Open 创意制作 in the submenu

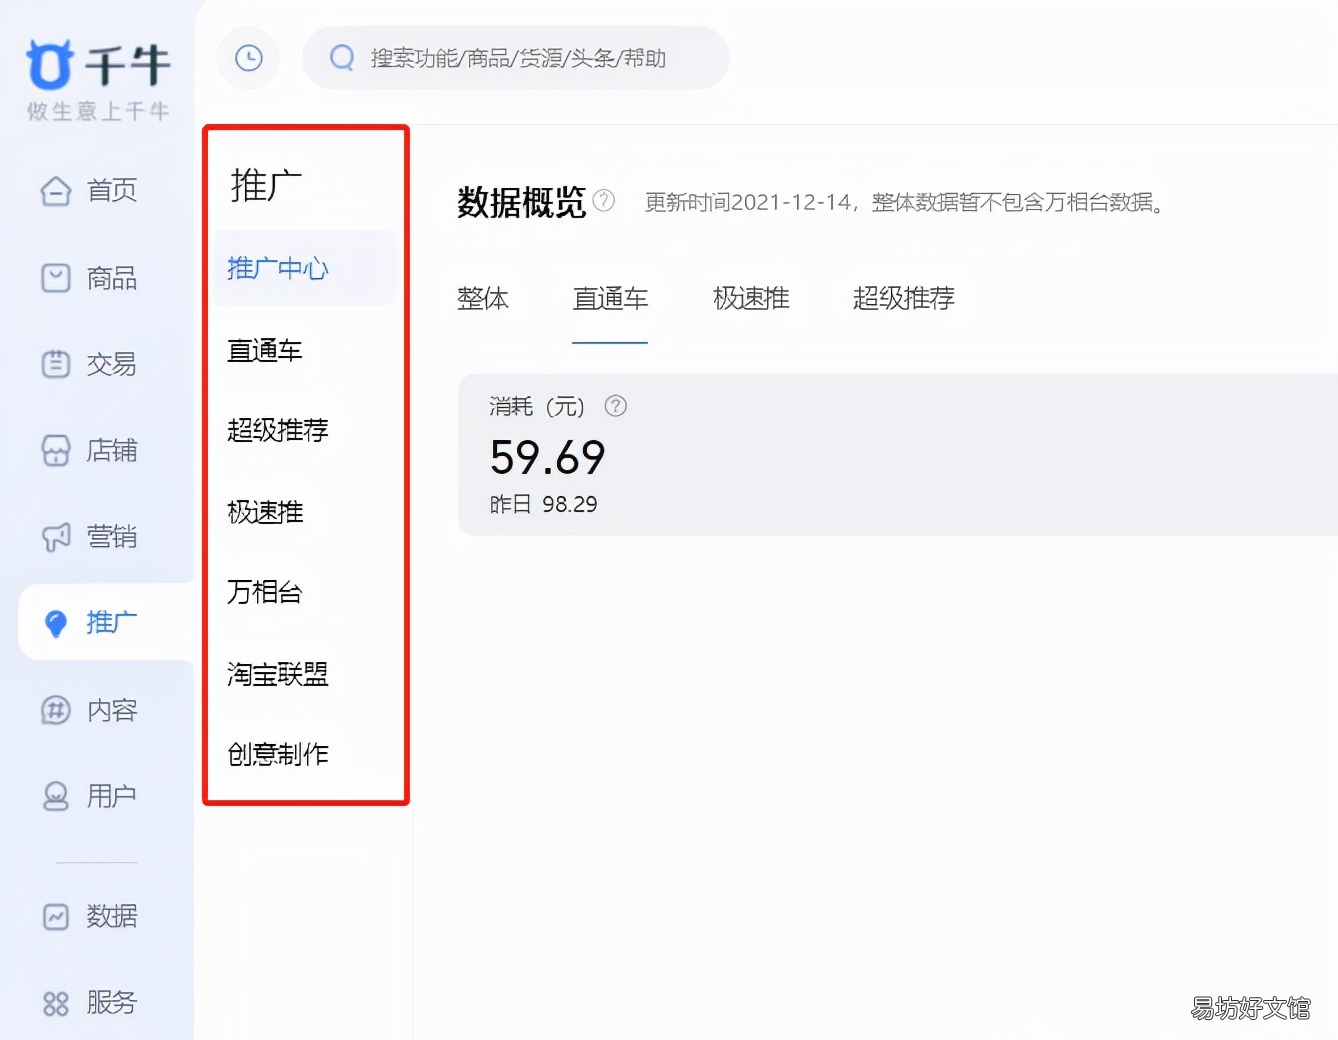pos(278,754)
